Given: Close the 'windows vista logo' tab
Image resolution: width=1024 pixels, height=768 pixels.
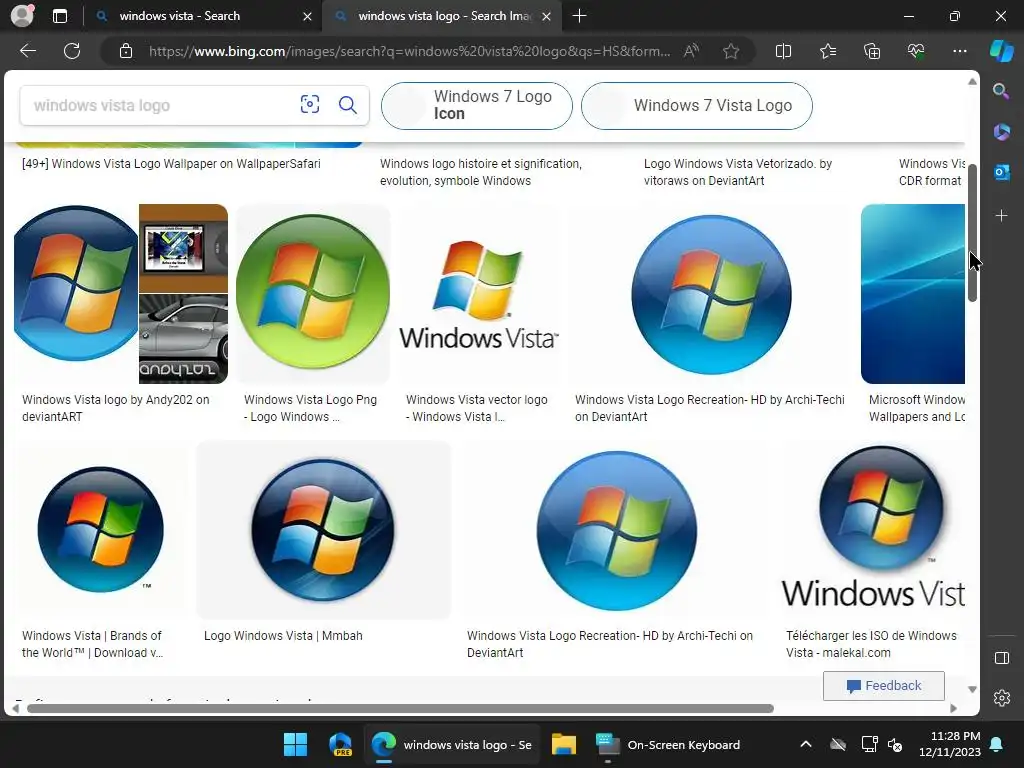Looking at the screenshot, I should tap(547, 16).
